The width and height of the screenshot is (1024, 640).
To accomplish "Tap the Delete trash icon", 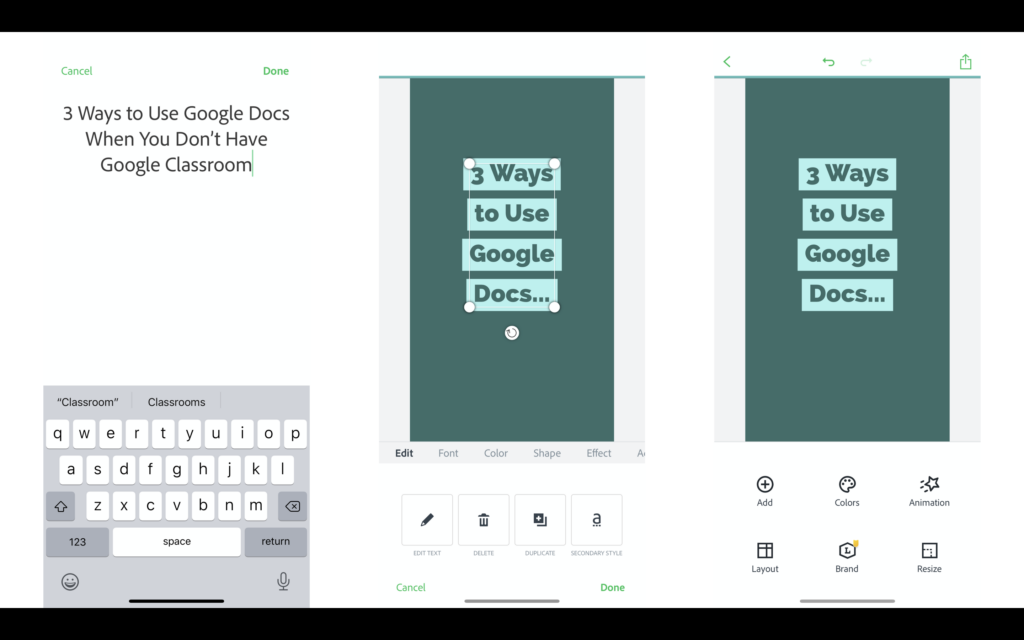I will pos(483,520).
